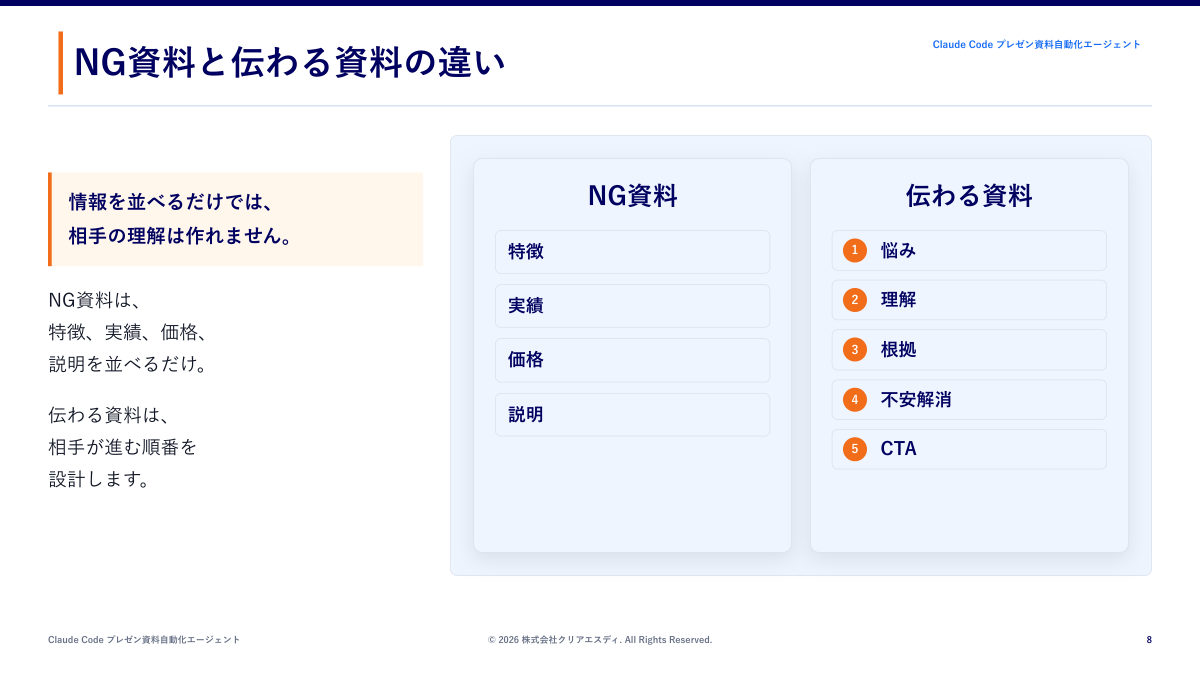Select the 理解 step label
Screen dimensions: 1200x676
pyautogui.click(x=898, y=300)
